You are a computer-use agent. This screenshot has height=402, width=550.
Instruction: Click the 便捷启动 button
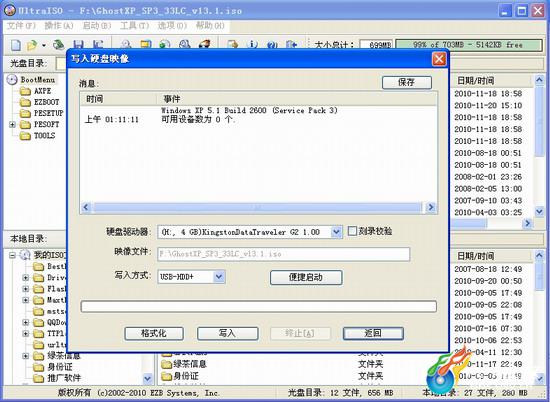tap(306, 277)
